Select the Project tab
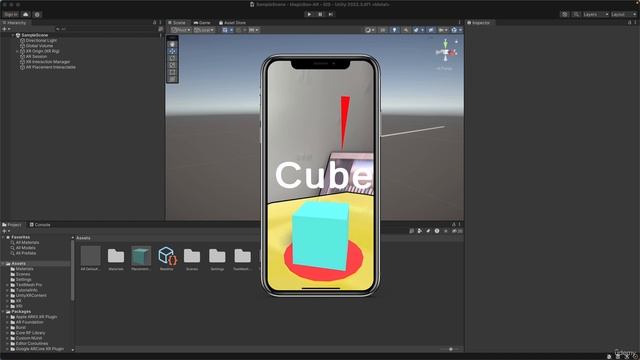 click(x=12, y=225)
